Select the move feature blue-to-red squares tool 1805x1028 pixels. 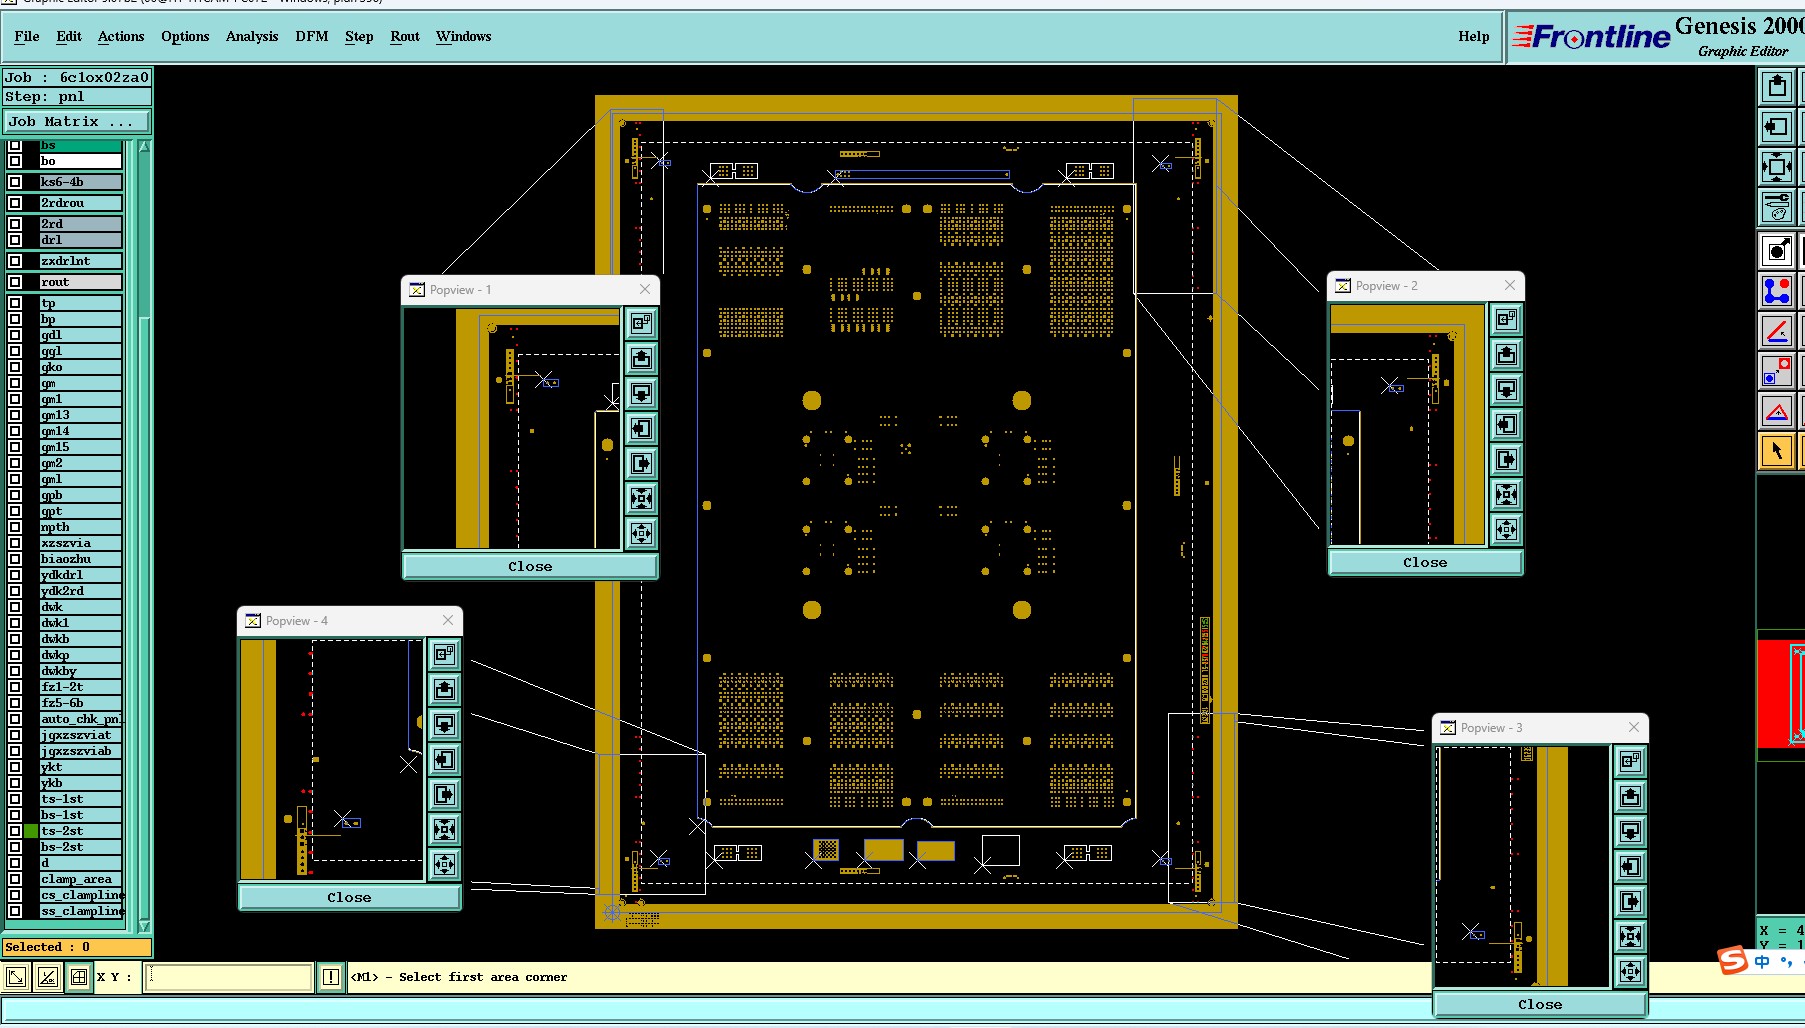[1777, 371]
